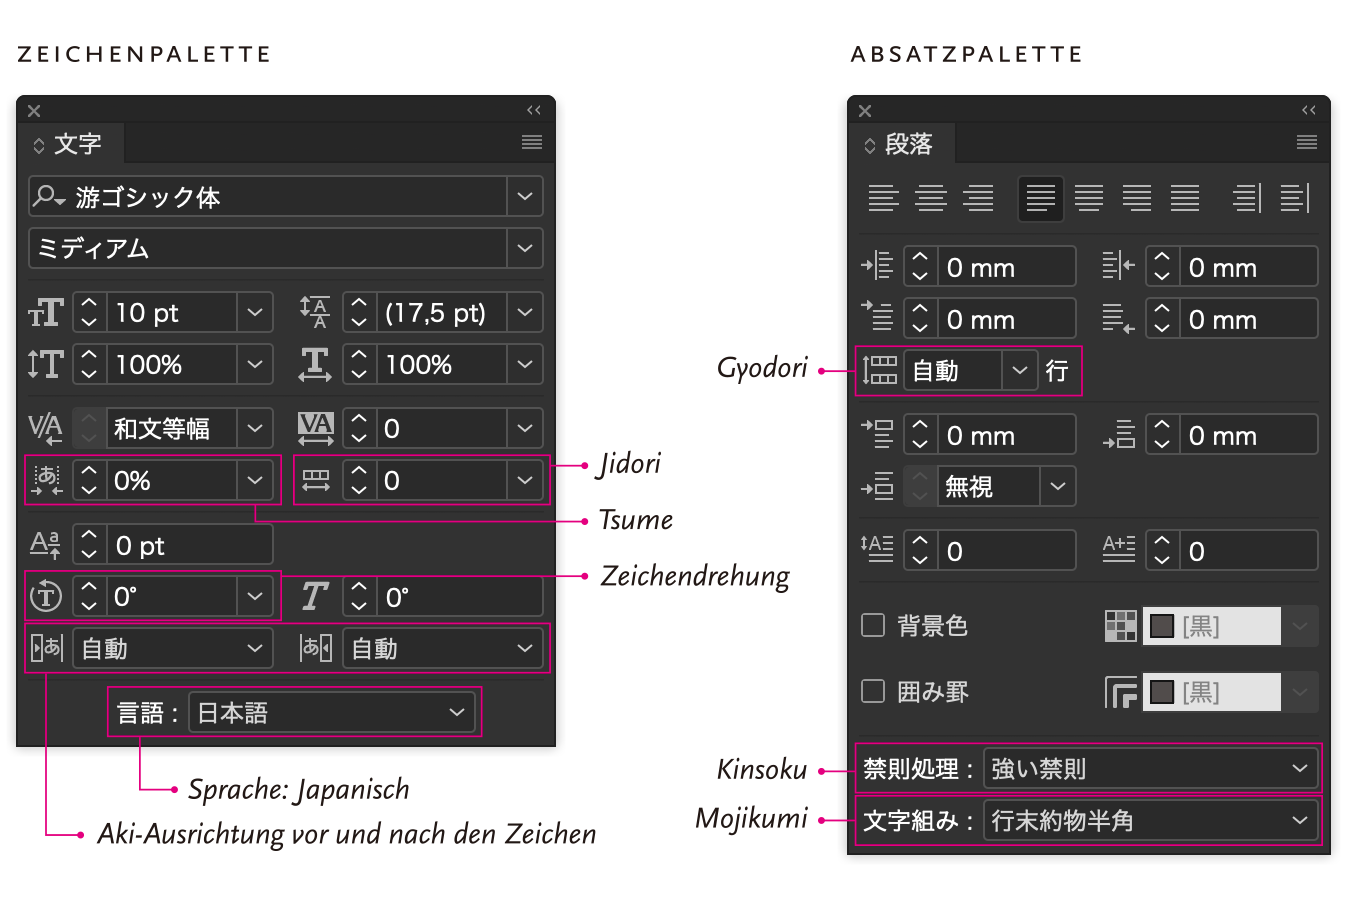Open the 禁則処理 dropdown showing 強い禁則

[x=1150, y=769]
